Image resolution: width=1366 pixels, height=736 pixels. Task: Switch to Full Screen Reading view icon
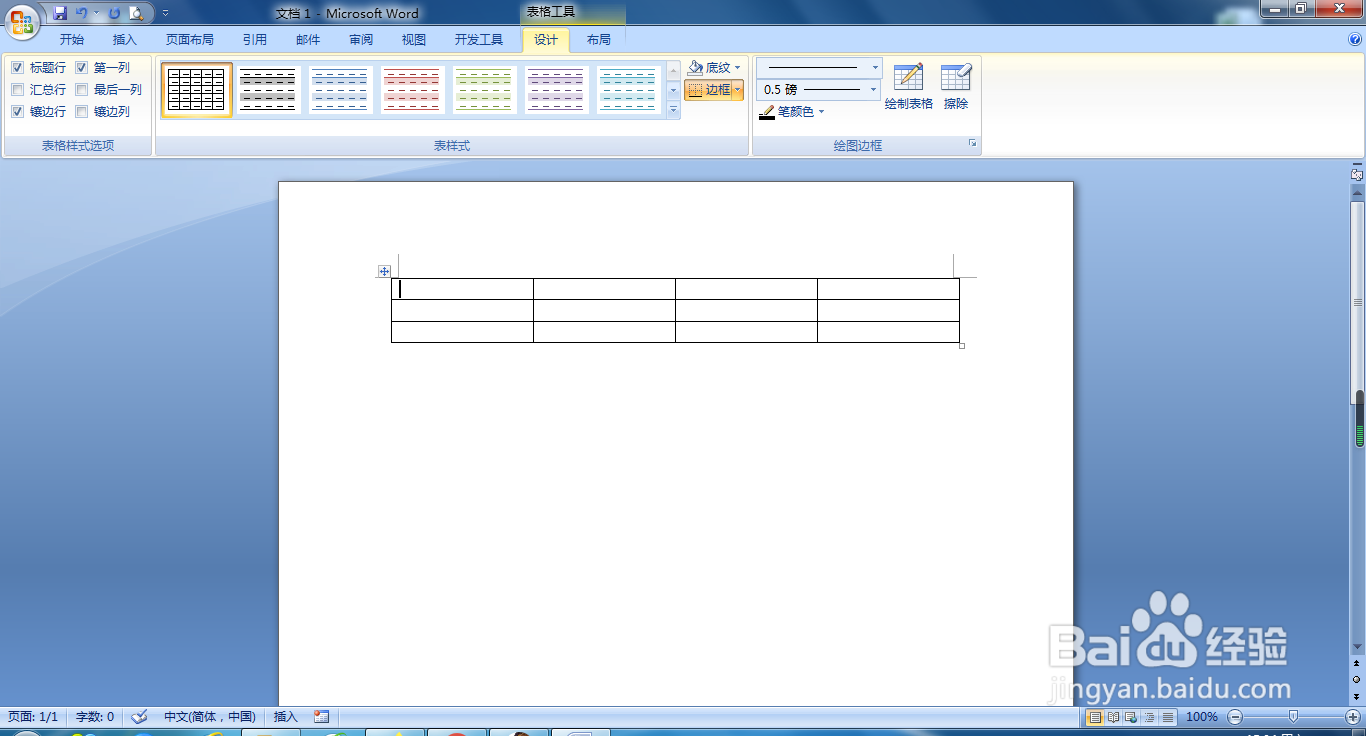(1113, 717)
